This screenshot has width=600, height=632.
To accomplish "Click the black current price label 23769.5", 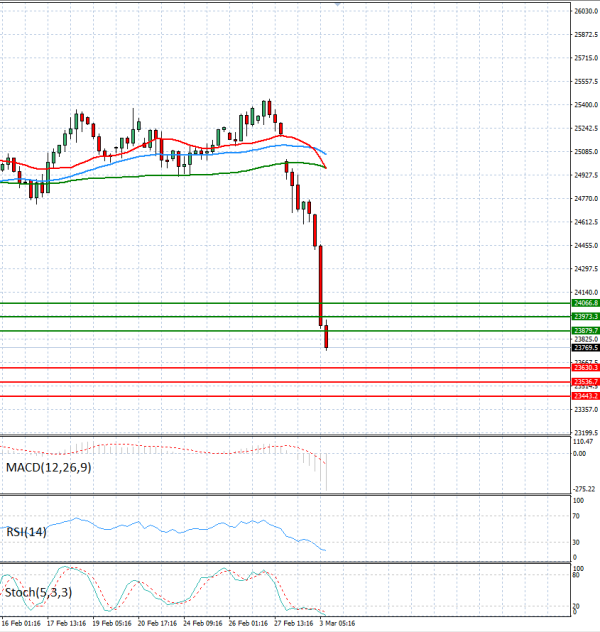I will click(585, 348).
